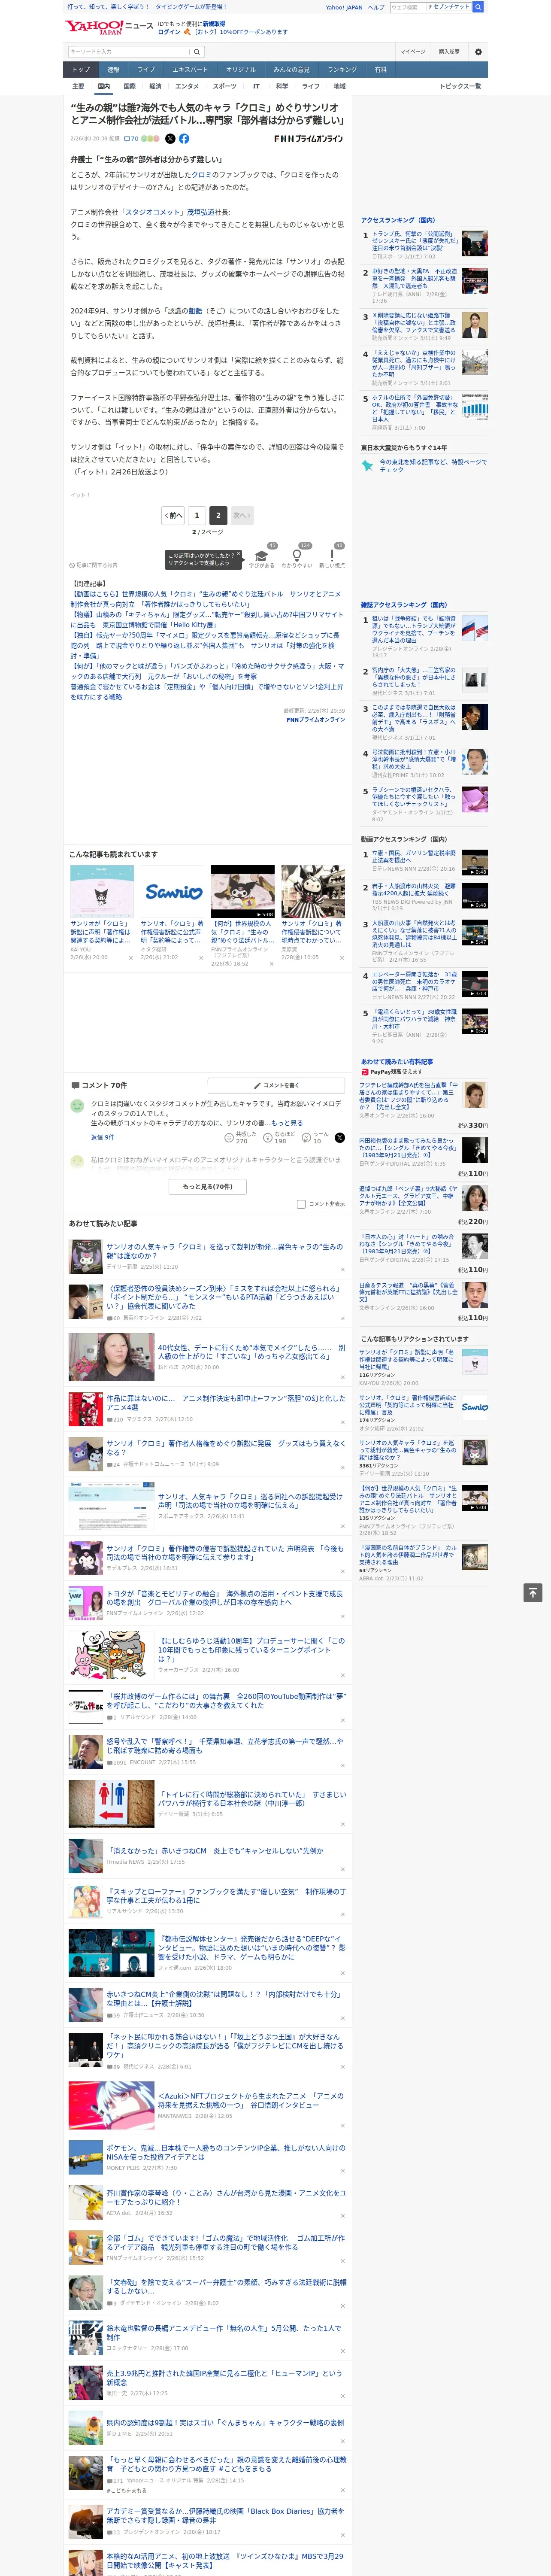
Task: Open settings gear icon next to 購入履歴
Action: pyautogui.click(x=478, y=52)
